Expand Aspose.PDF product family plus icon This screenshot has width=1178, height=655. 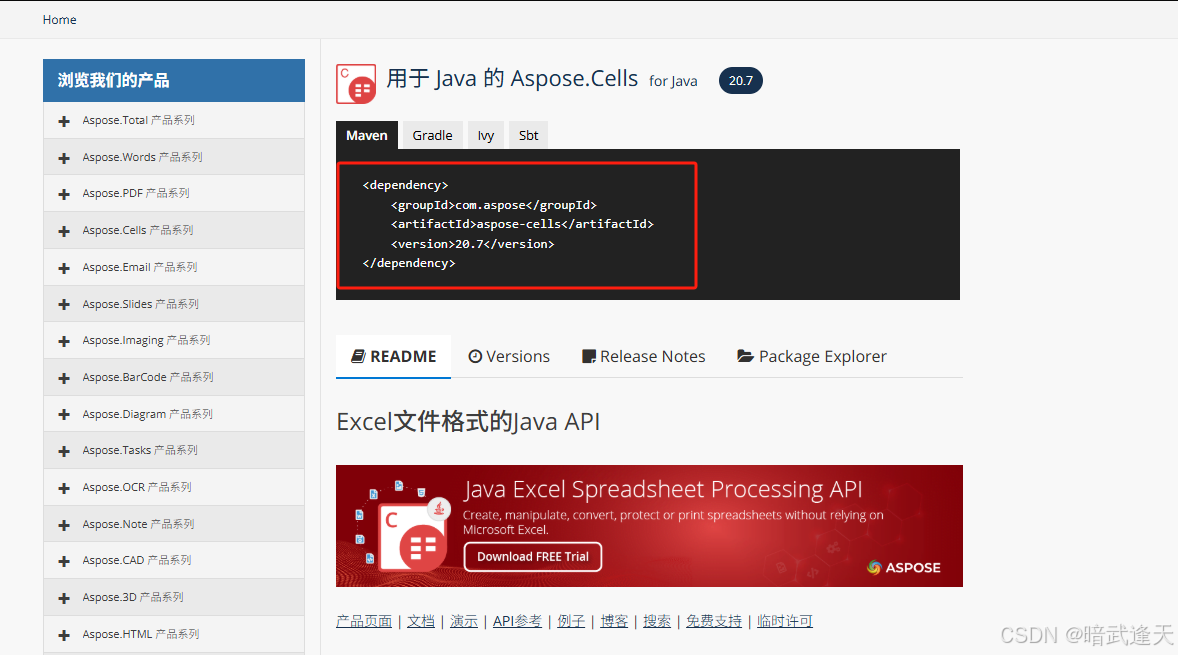coord(64,194)
